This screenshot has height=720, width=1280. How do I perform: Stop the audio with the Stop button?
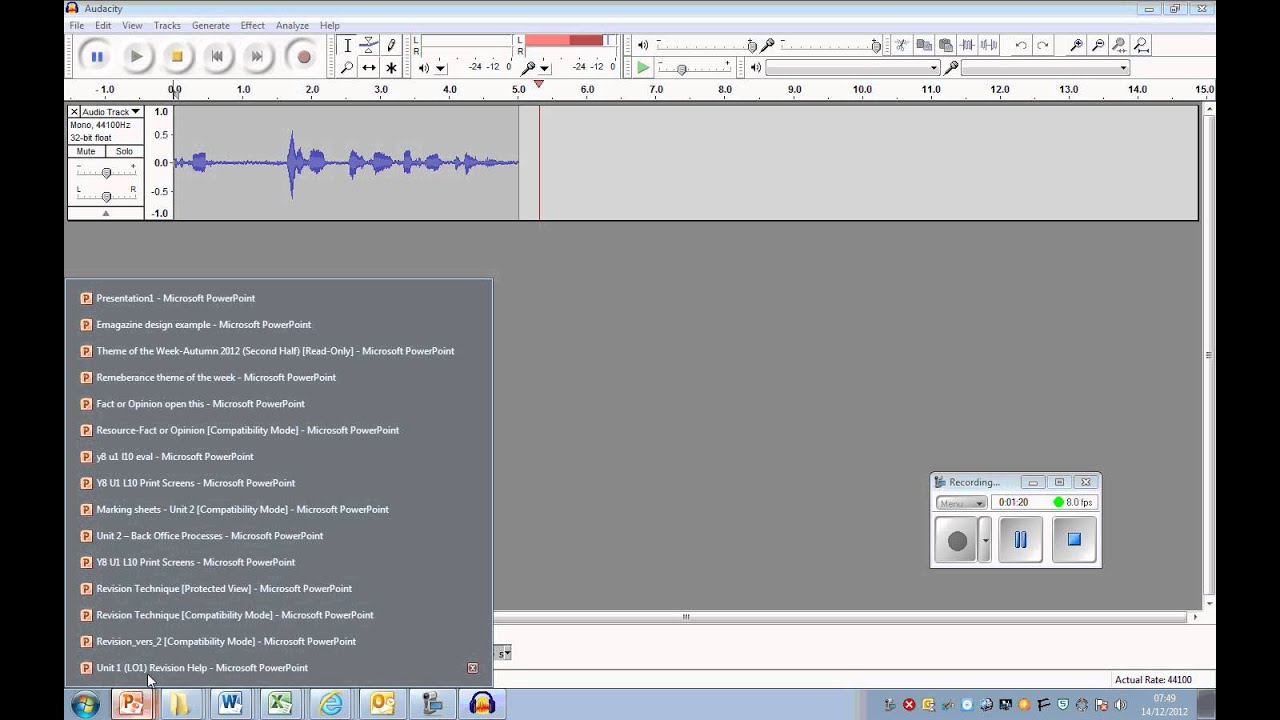177,57
